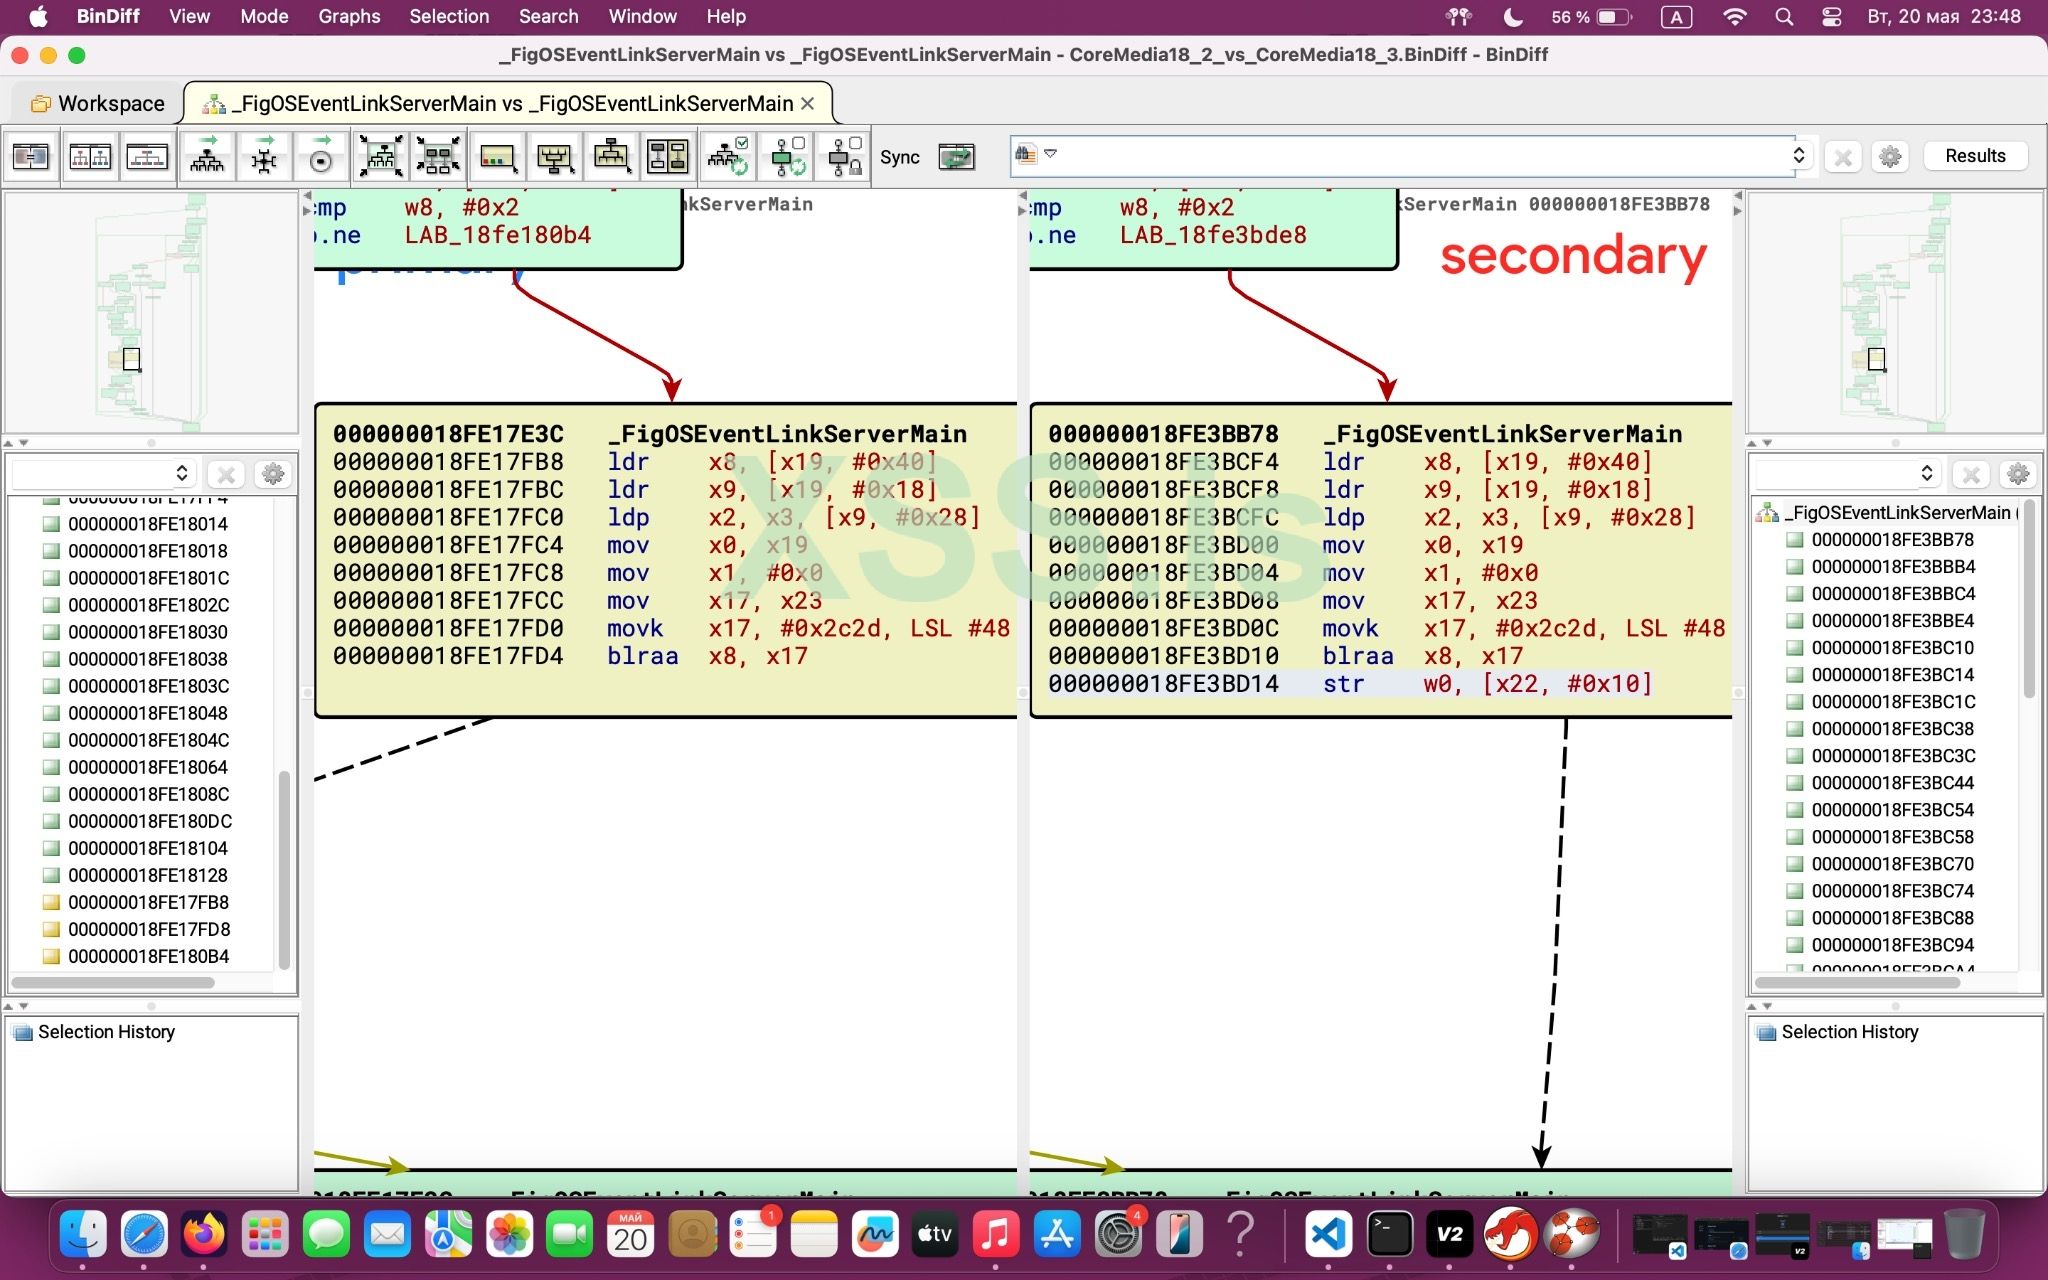Clear the search with the X button

click(x=1843, y=155)
